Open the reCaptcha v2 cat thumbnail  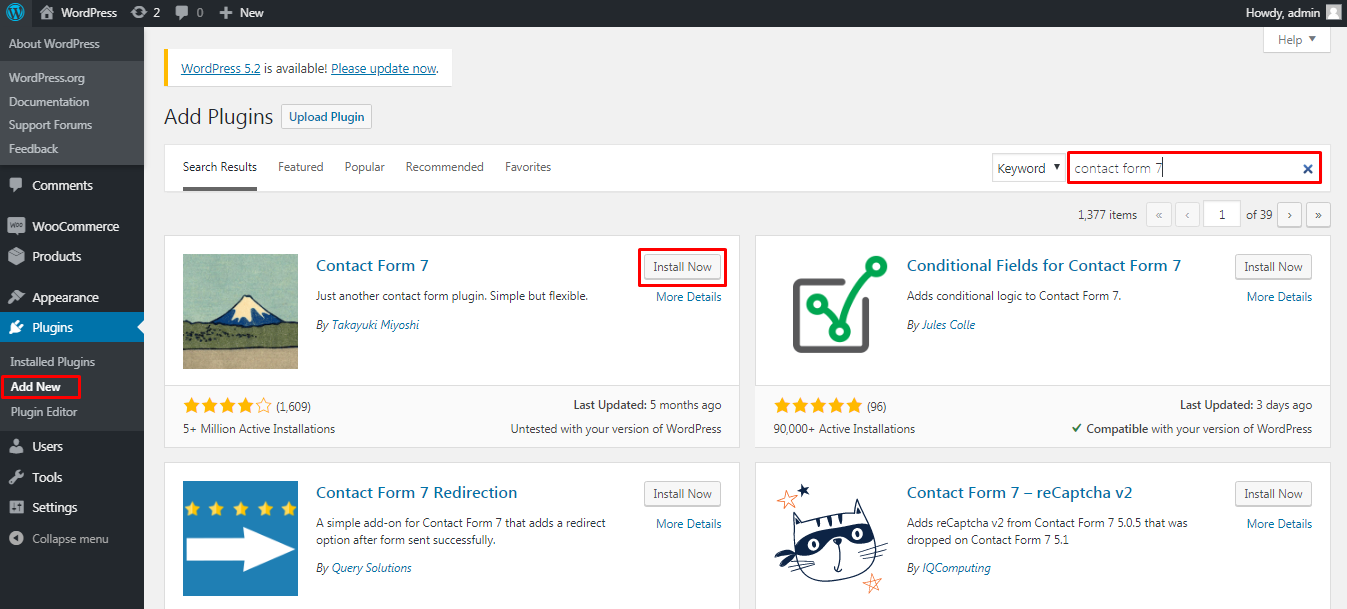click(x=831, y=538)
